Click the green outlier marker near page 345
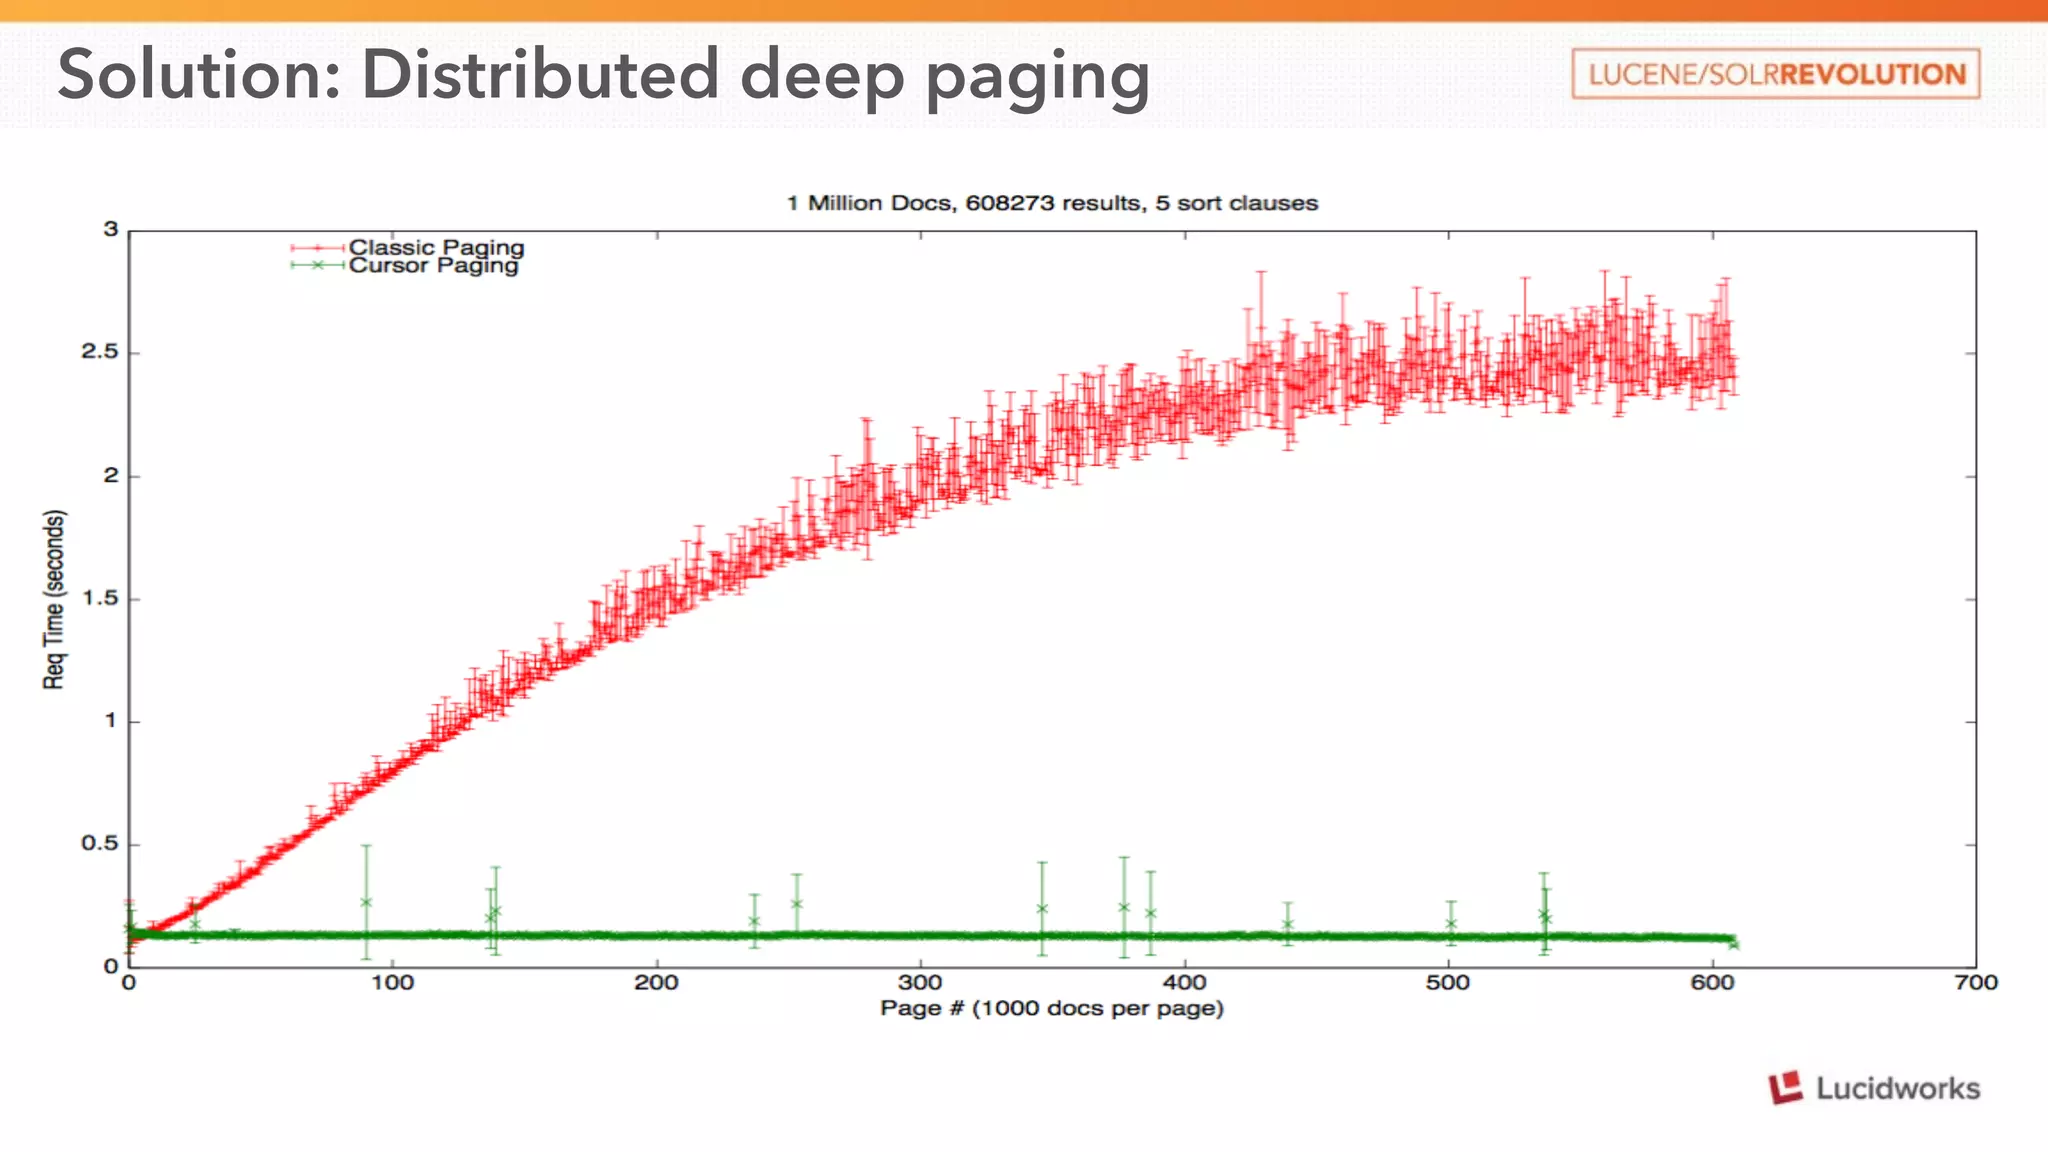 tap(1042, 908)
